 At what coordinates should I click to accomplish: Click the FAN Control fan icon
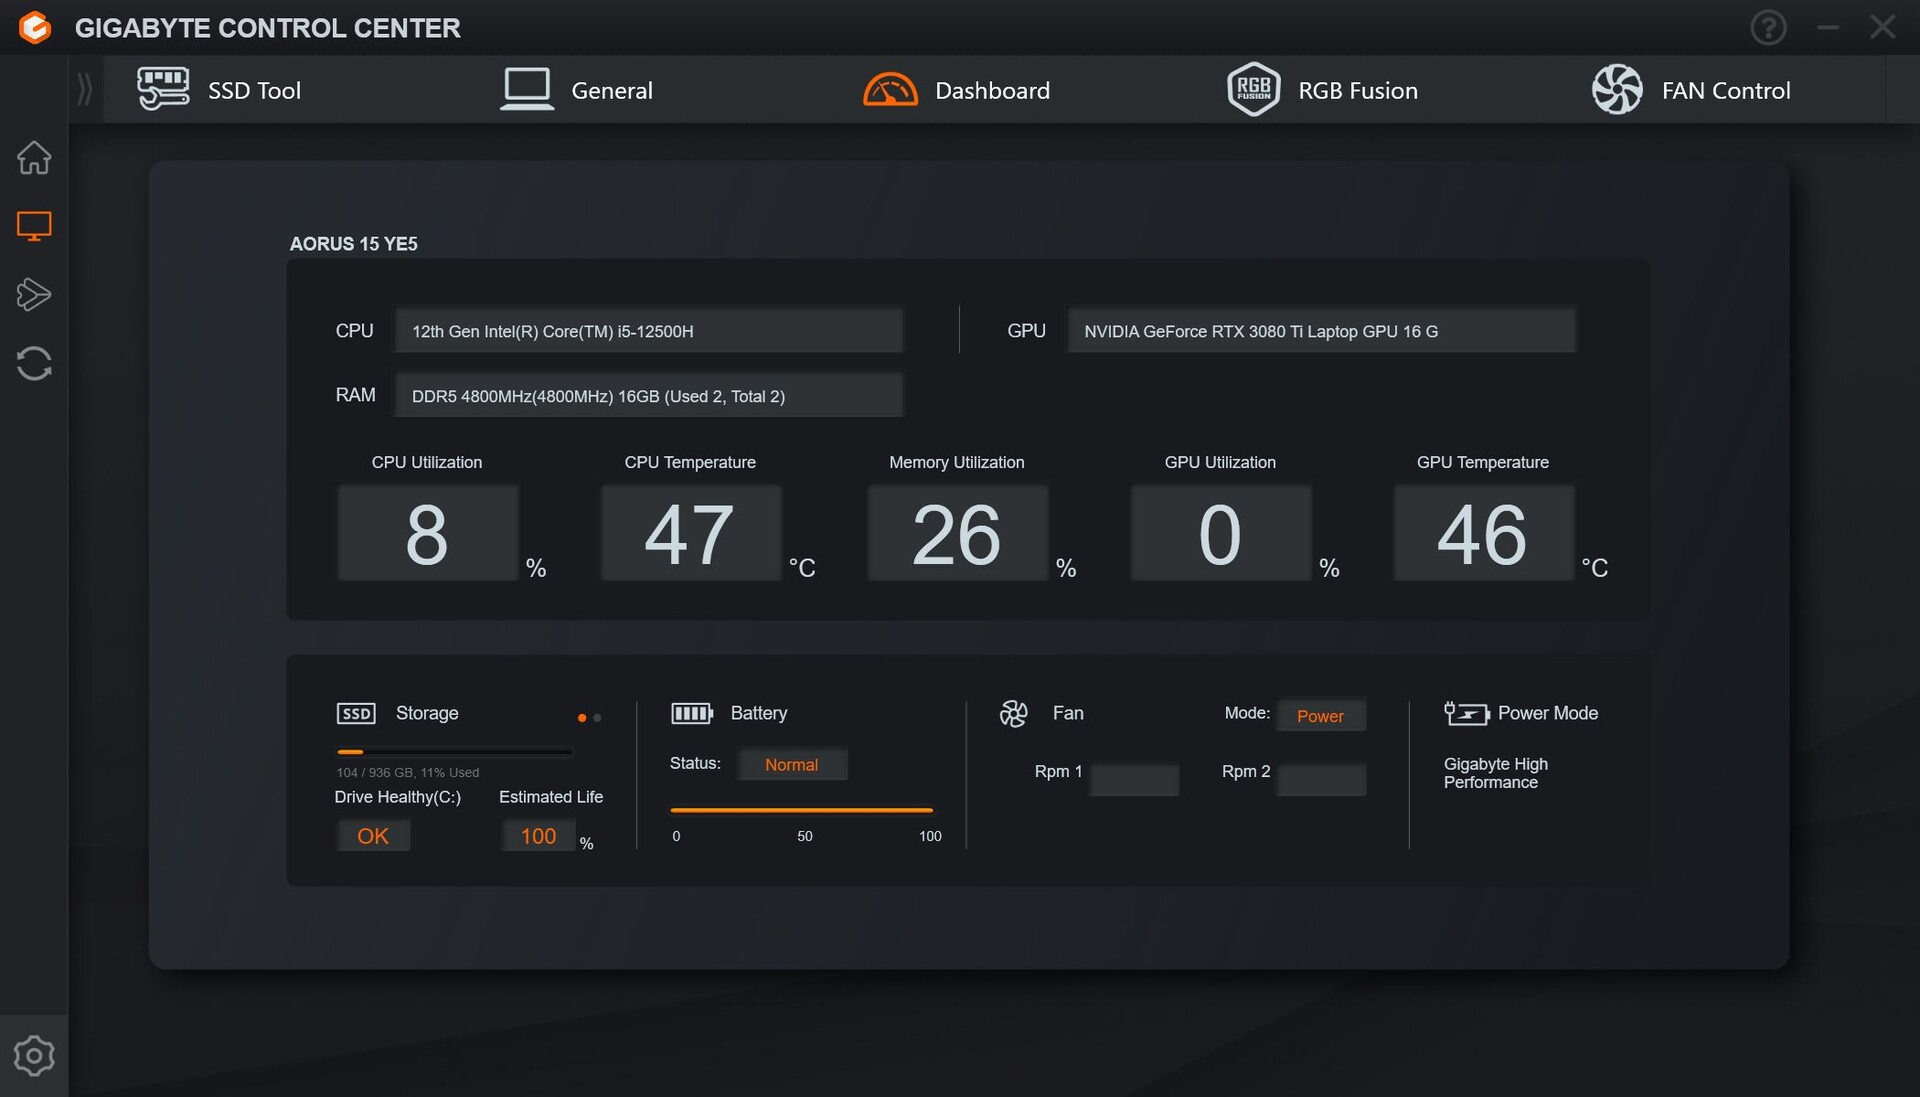[x=1617, y=89]
